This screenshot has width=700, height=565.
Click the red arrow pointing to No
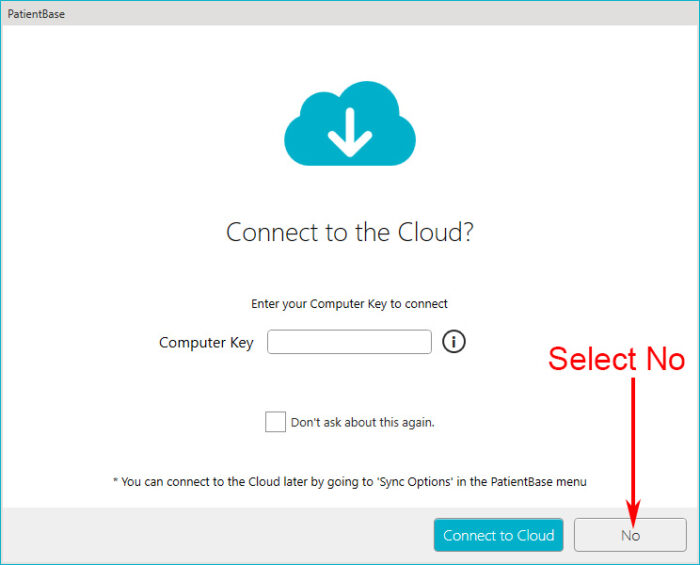[632, 440]
